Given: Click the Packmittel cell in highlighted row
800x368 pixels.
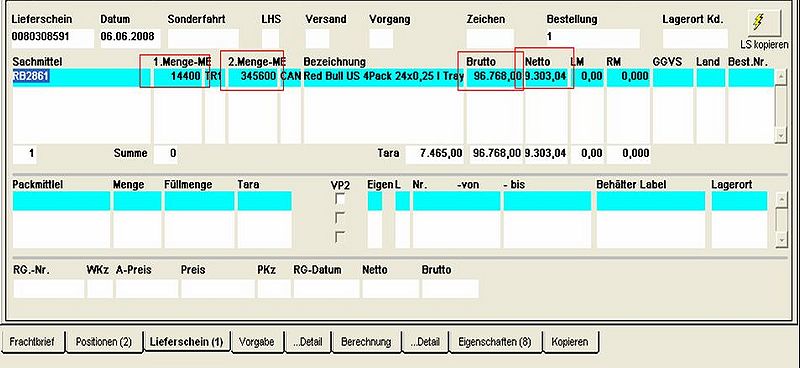Looking at the screenshot, I should coord(61,201).
